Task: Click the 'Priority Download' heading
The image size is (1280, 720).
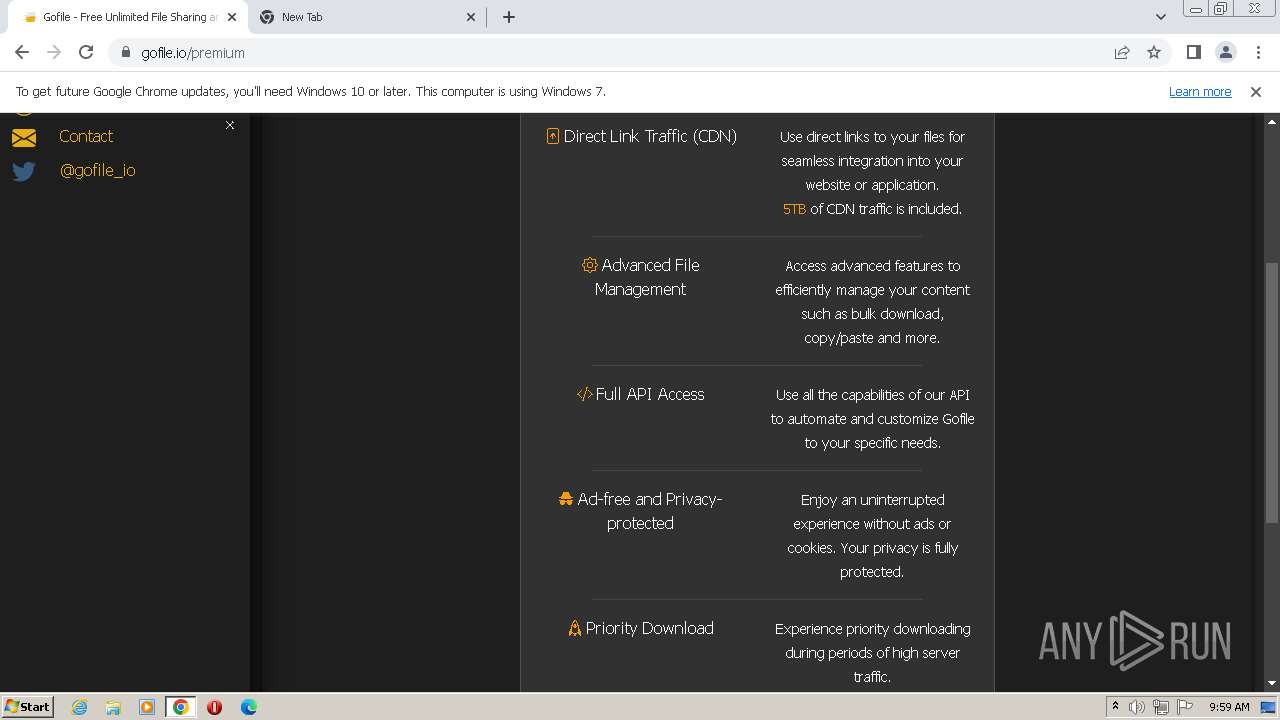Action: pyautogui.click(x=649, y=628)
